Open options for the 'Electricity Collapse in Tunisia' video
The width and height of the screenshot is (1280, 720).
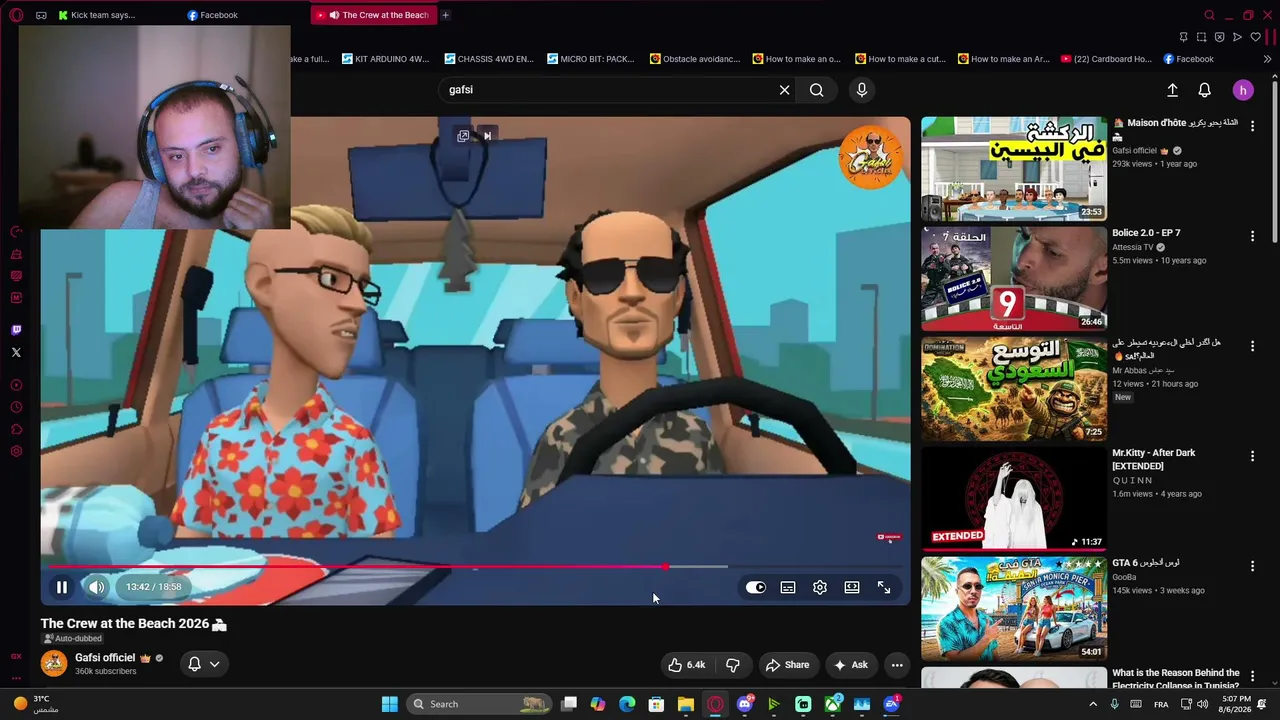click(1252, 676)
